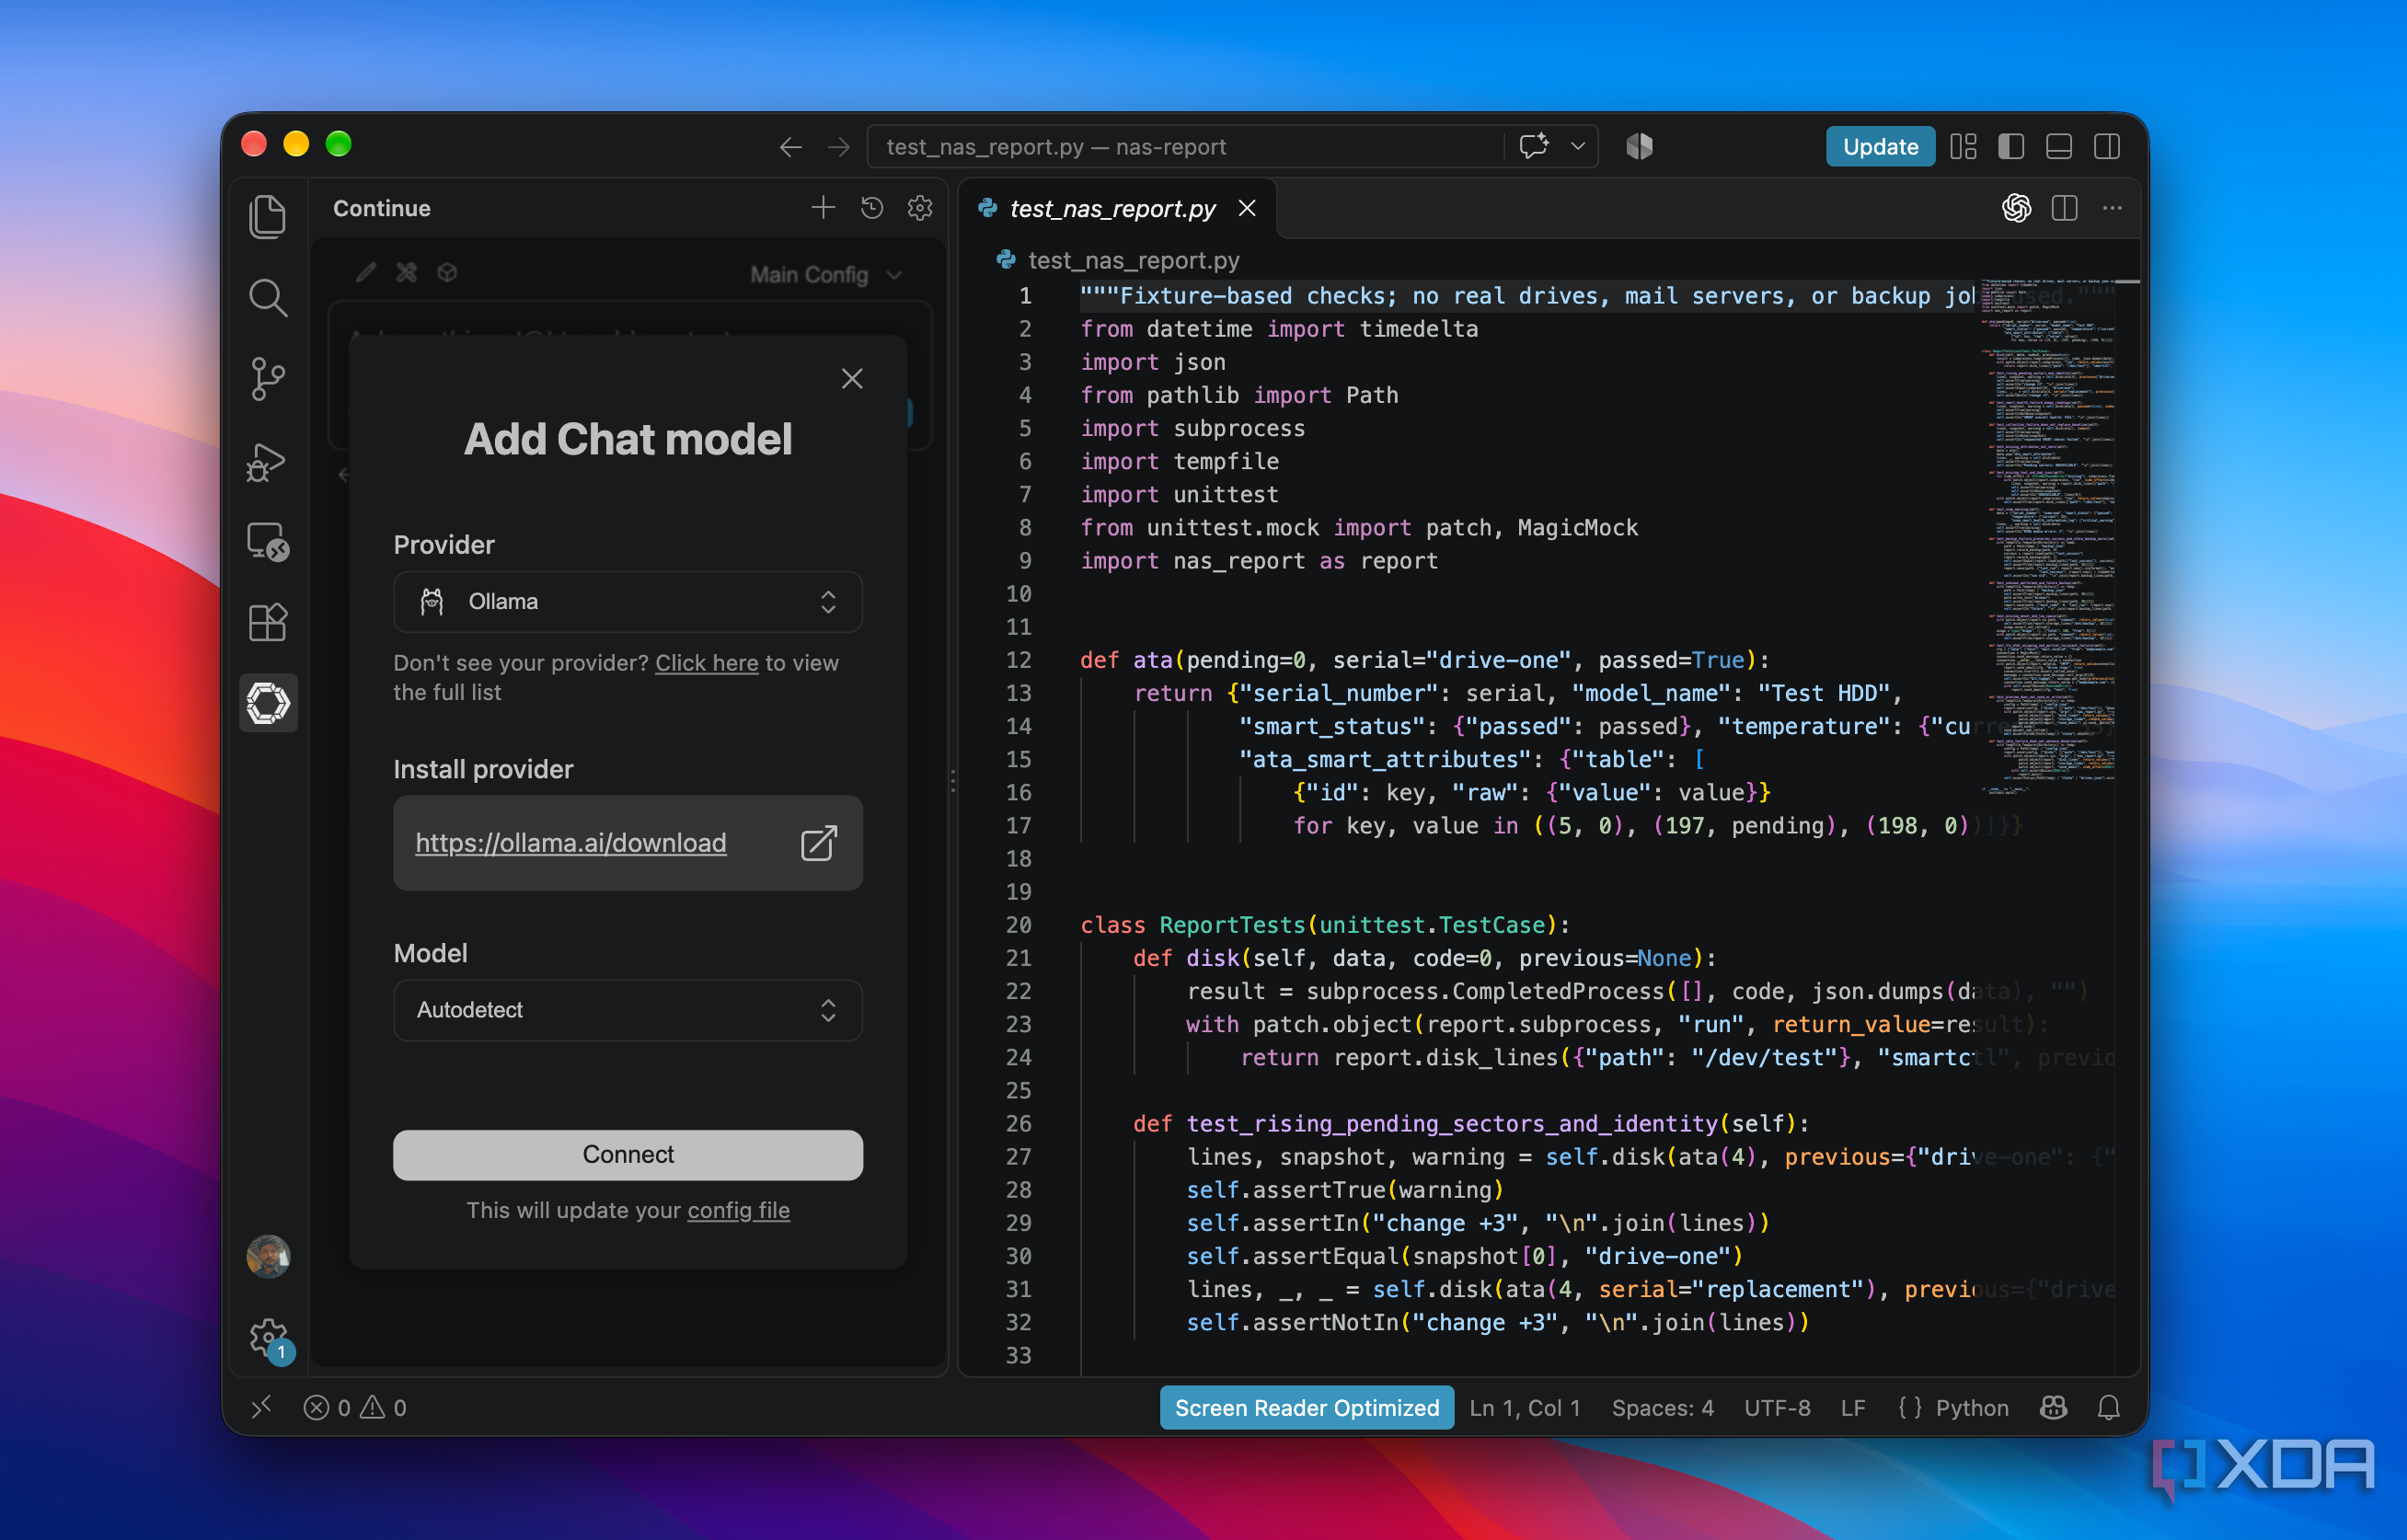
Task: Customize layout button in title bar
Action: click(1963, 146)
